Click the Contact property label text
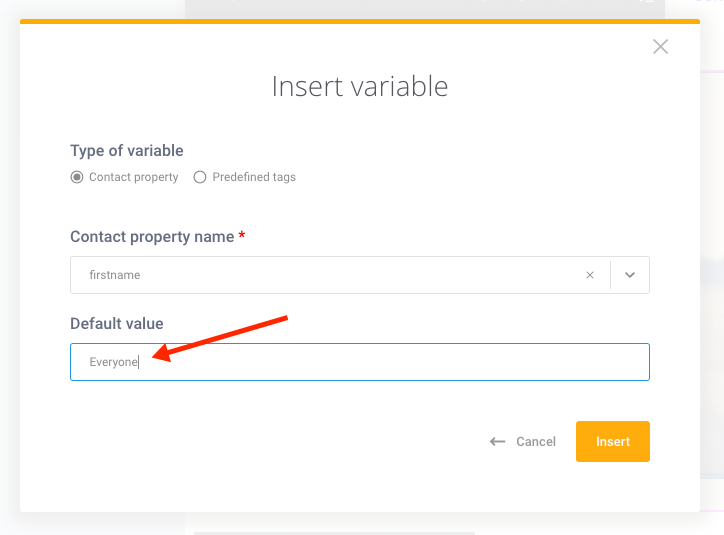Viewport: 724px width, 535px height. [x=133, y=177]
